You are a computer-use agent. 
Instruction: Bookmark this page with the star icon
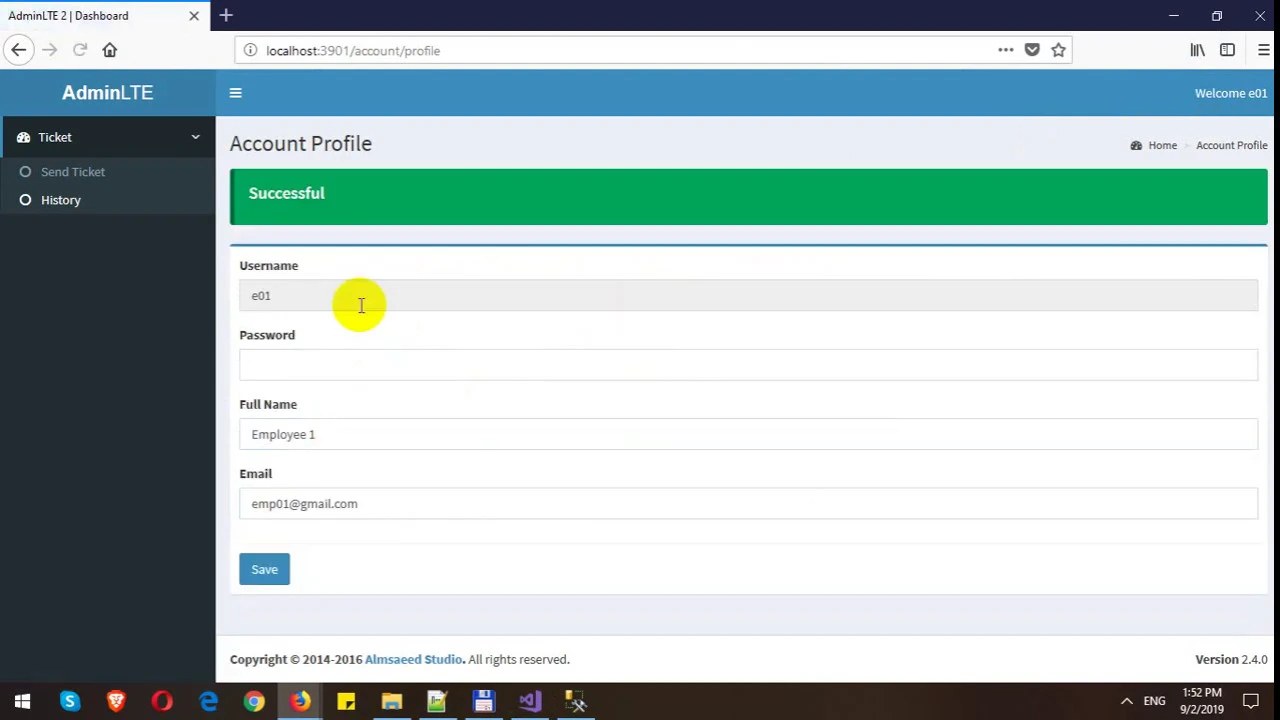[x=1058, y=50]
